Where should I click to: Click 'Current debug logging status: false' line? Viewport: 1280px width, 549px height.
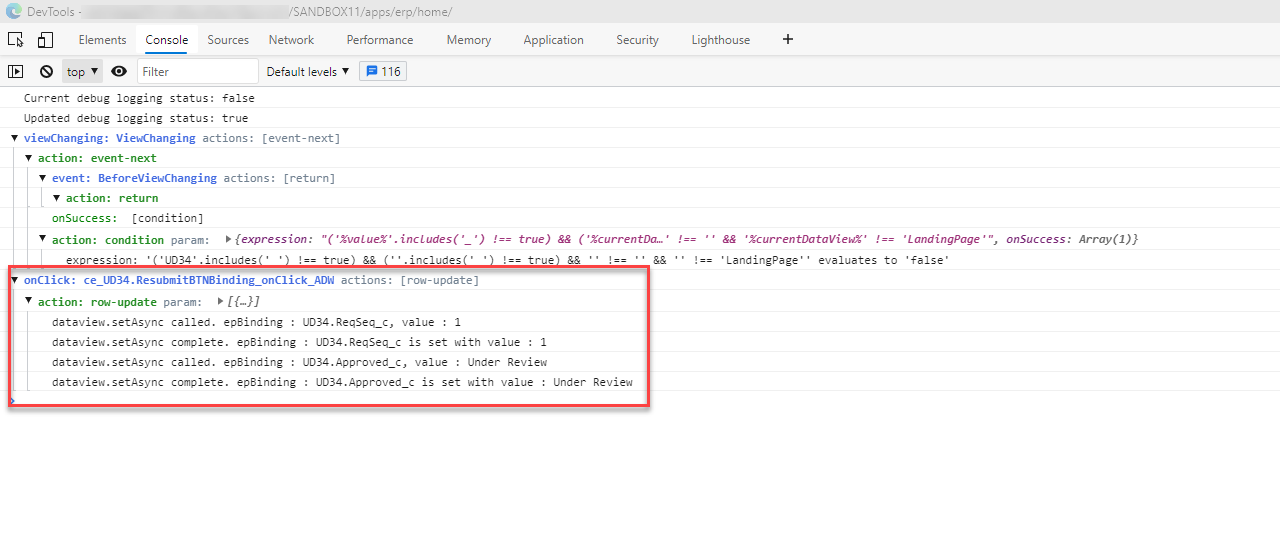click(139, 98)
